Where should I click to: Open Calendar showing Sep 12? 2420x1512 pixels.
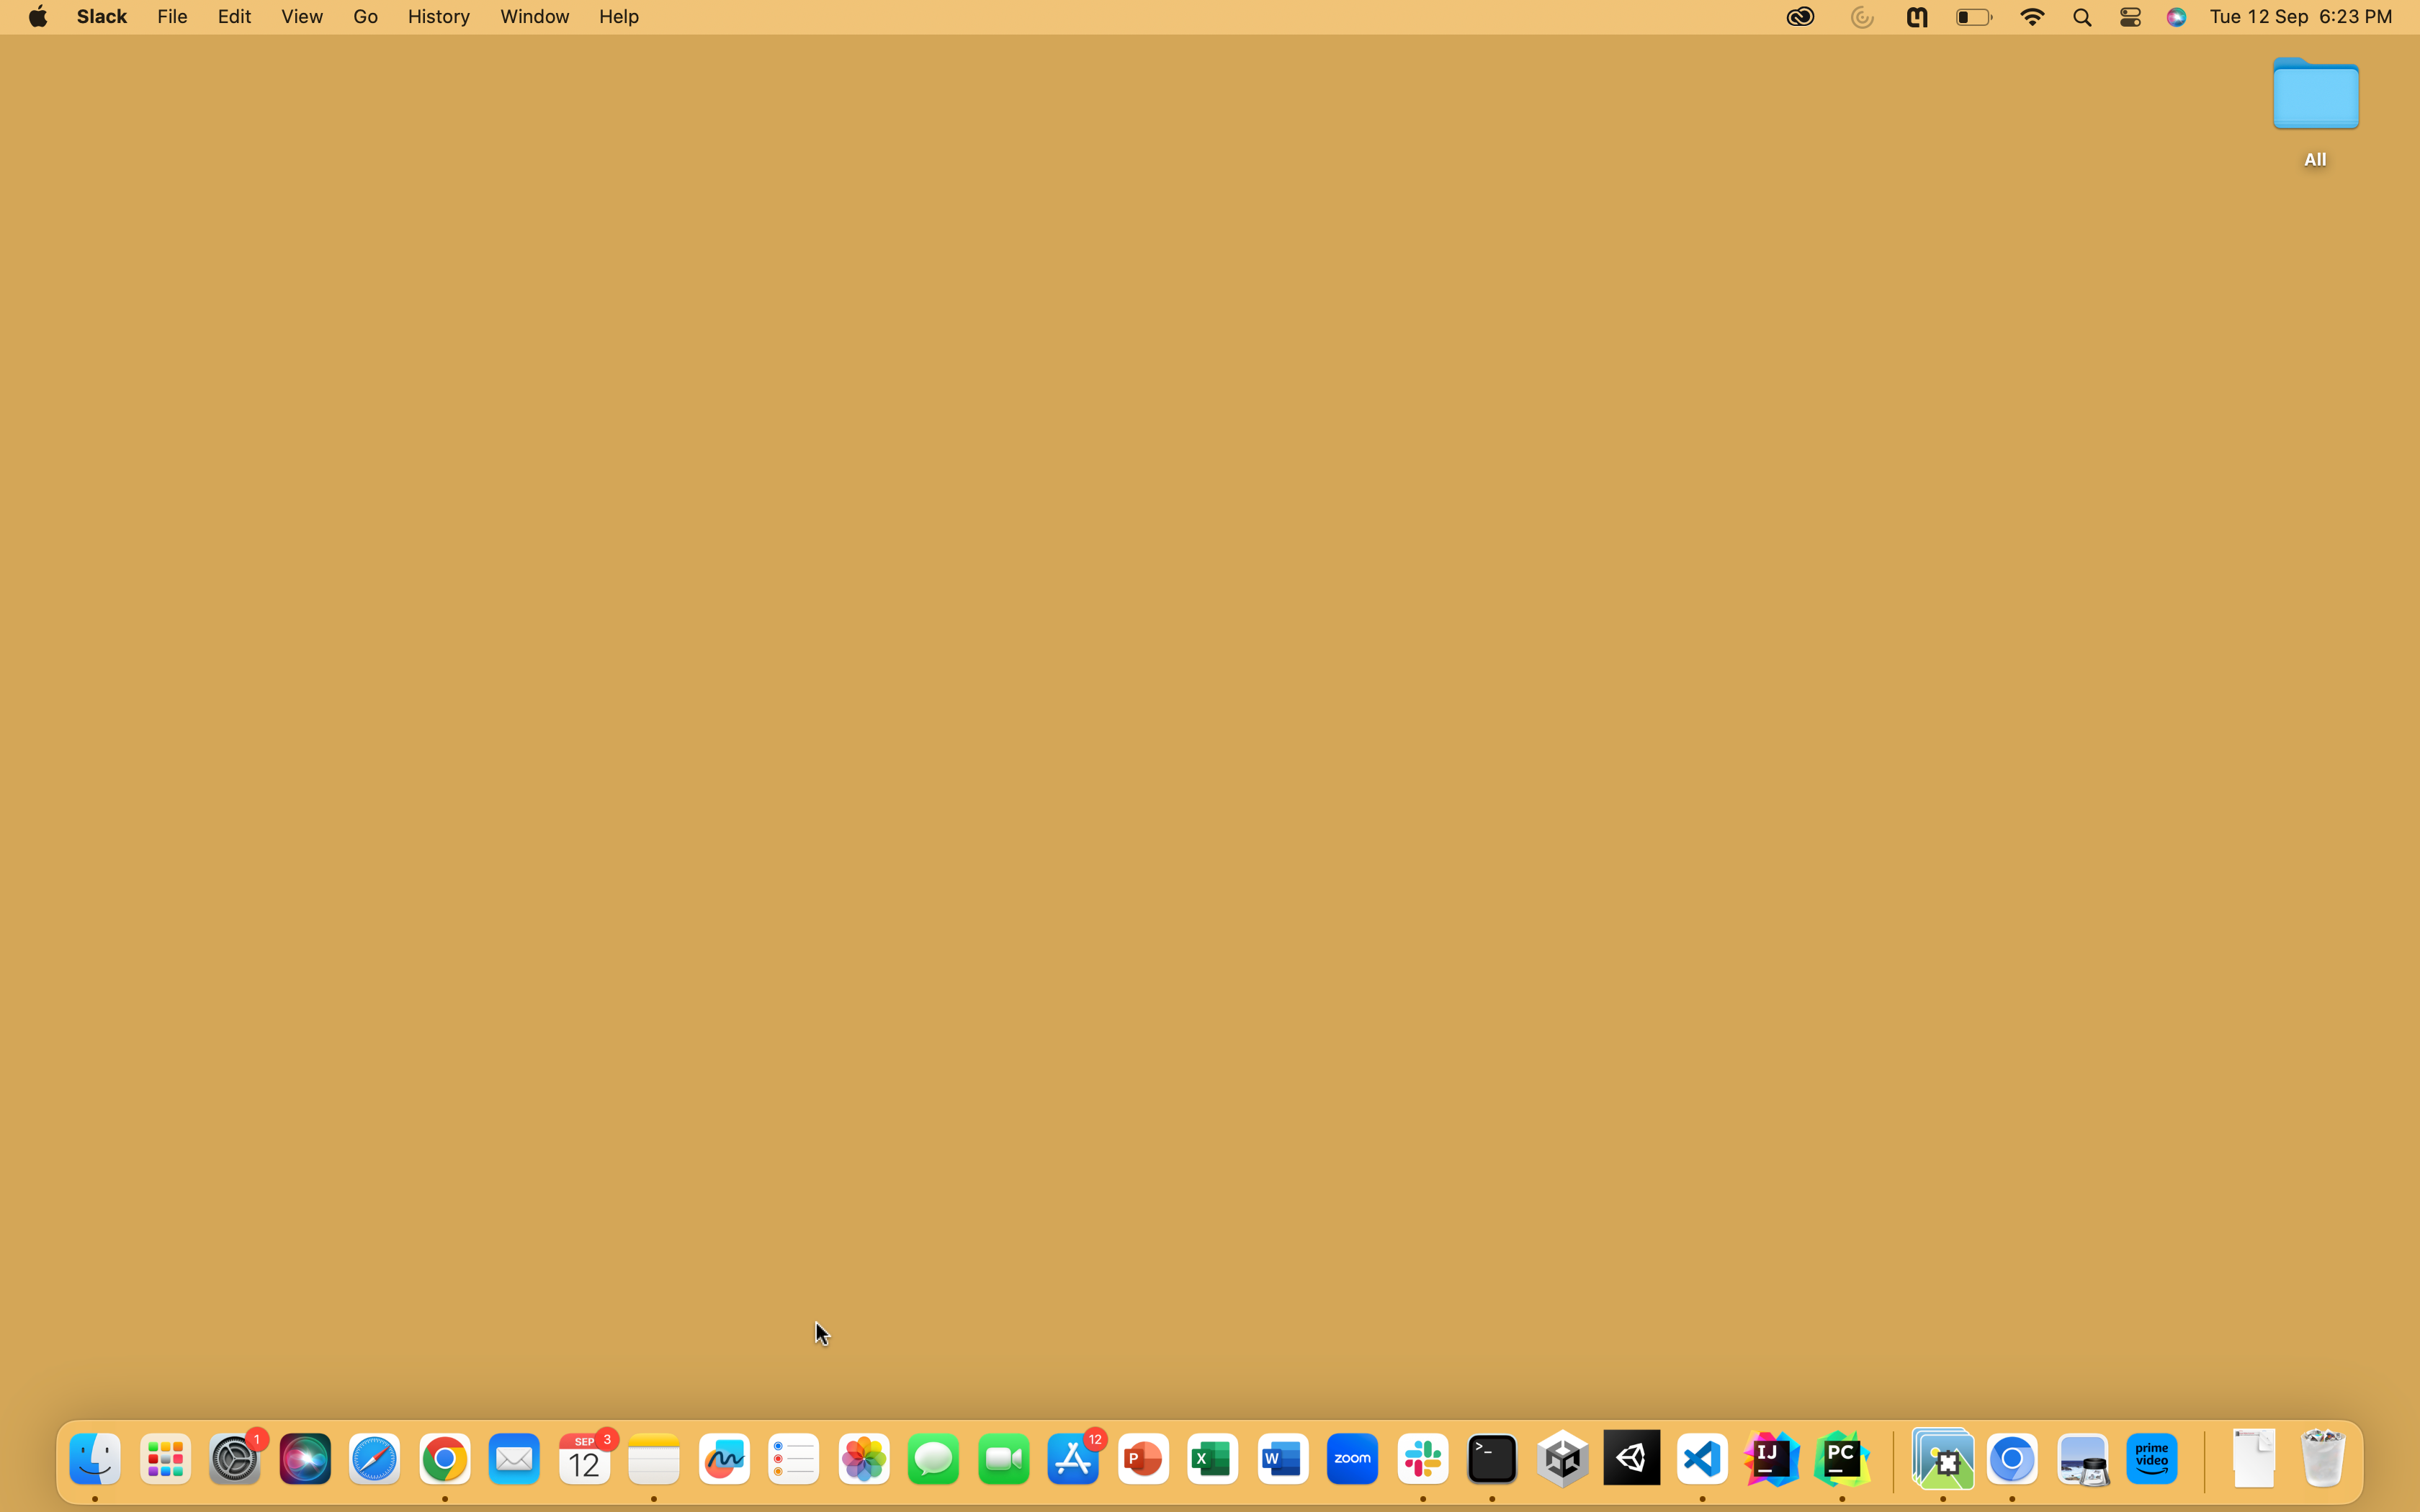click(585, 1460)
